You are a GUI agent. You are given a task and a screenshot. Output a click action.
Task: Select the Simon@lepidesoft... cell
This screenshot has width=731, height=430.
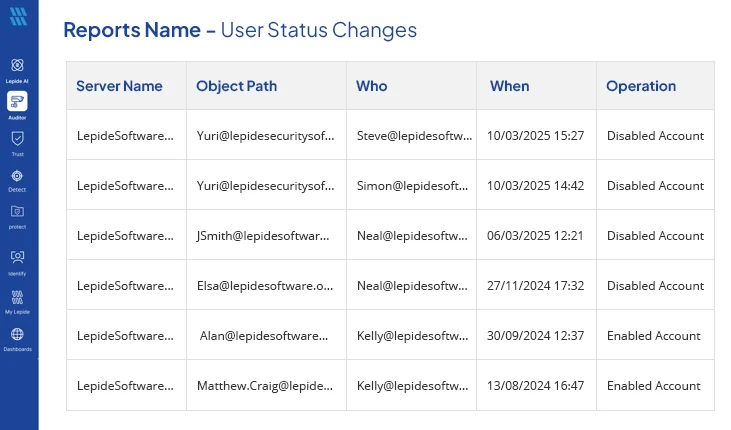(x=412, y=186)
